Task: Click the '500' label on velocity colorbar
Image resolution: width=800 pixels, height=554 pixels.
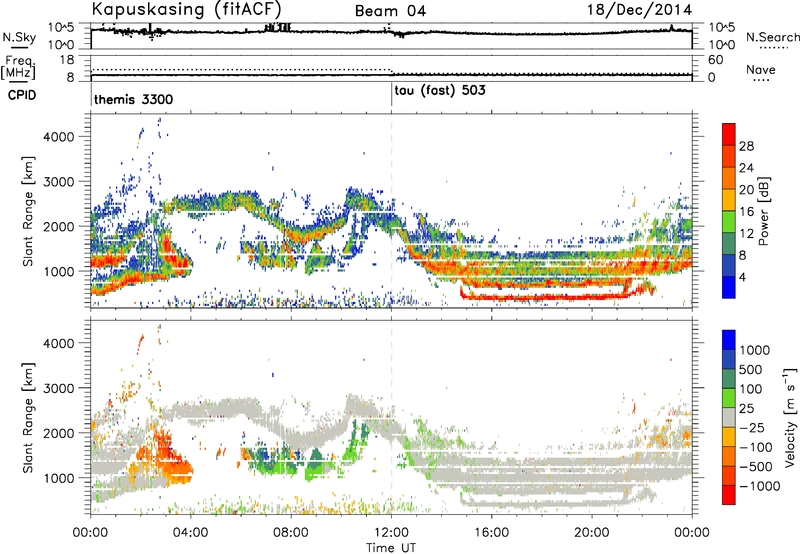Action: (750, 369)
